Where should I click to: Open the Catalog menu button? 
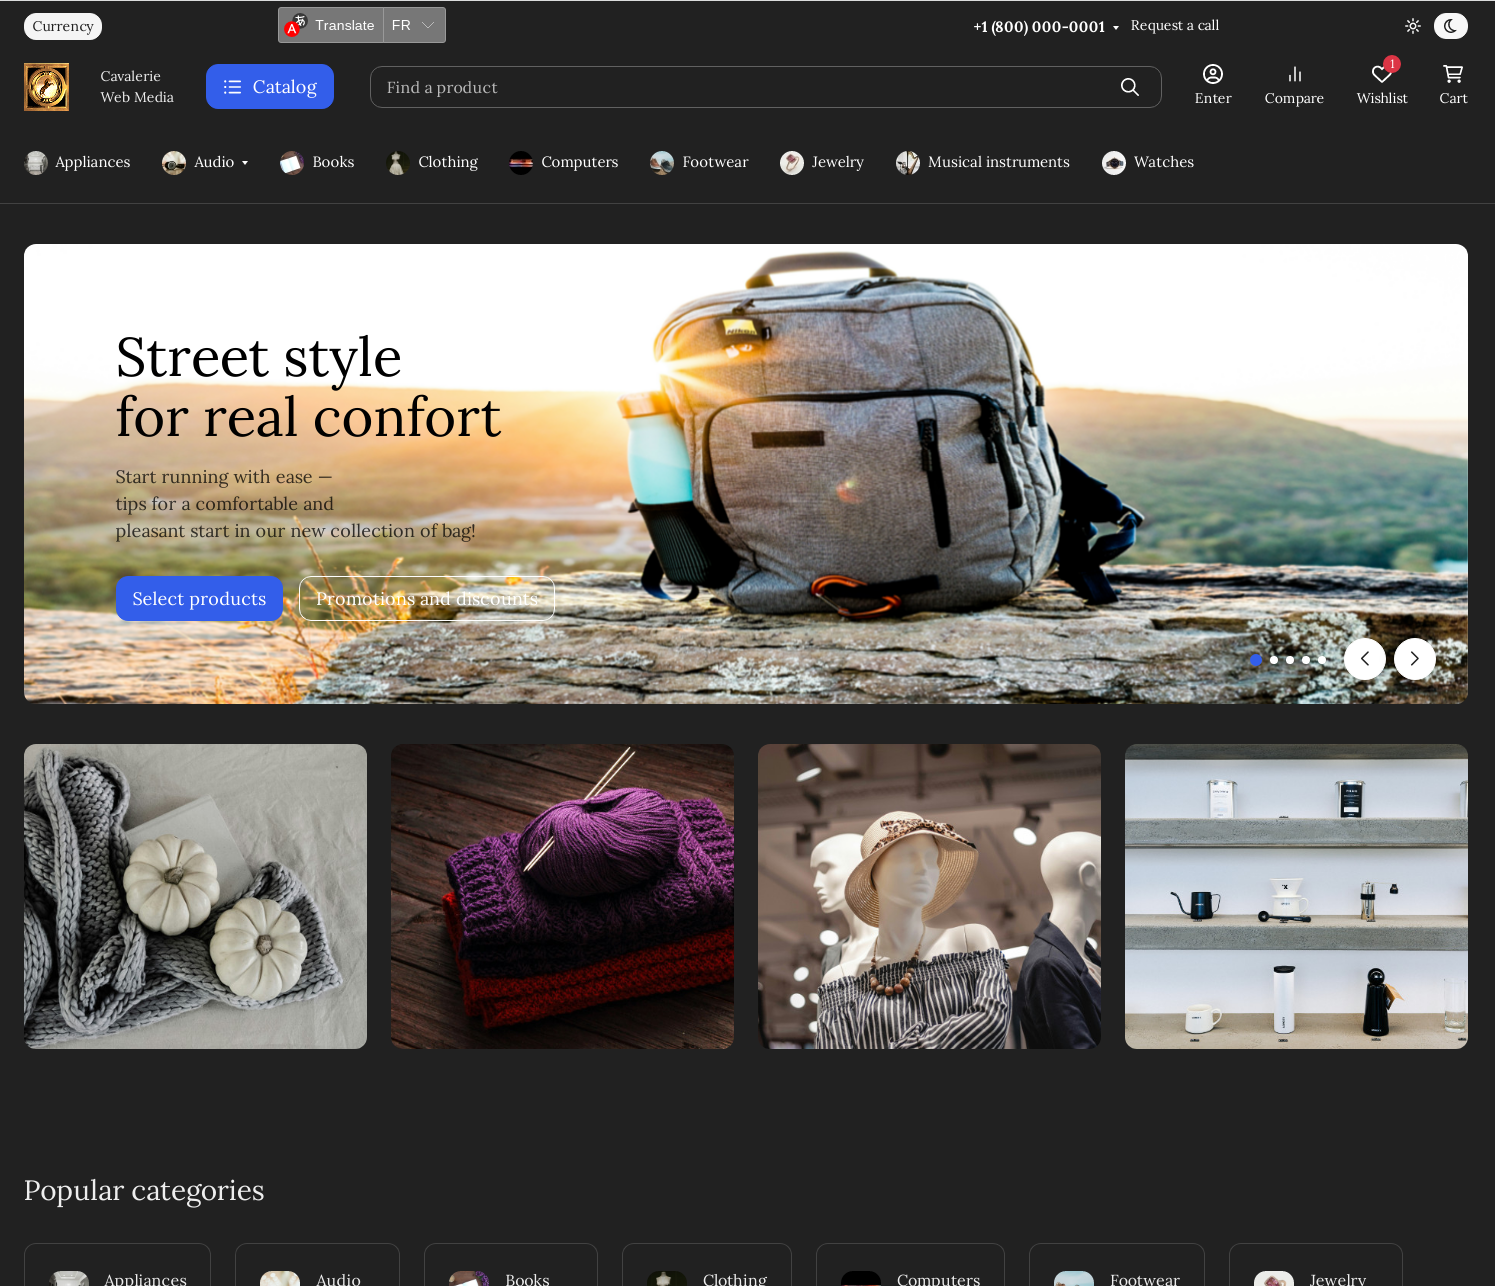pyautogui.click(x=270, y=87)
